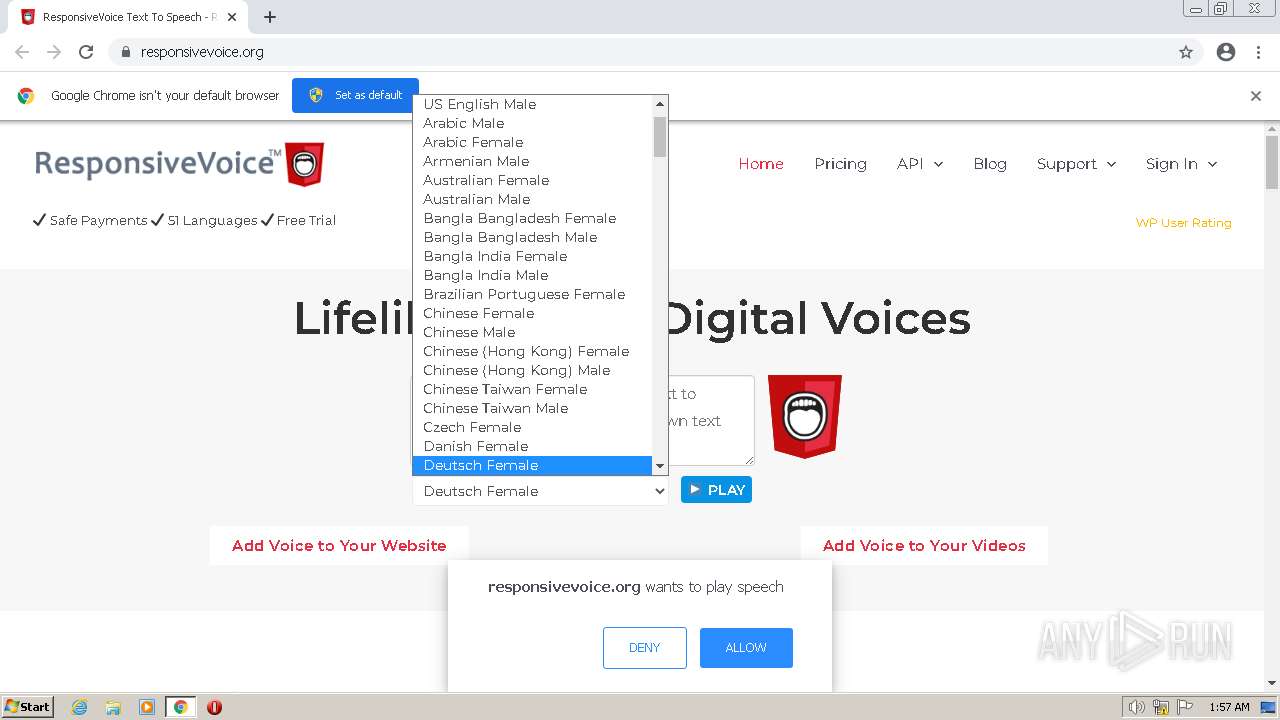This screenshot has width=1280, height=720.
Task: Select Brazilian Portuguese Female voice
Action: pyautogui.click(x=532, y=294)
